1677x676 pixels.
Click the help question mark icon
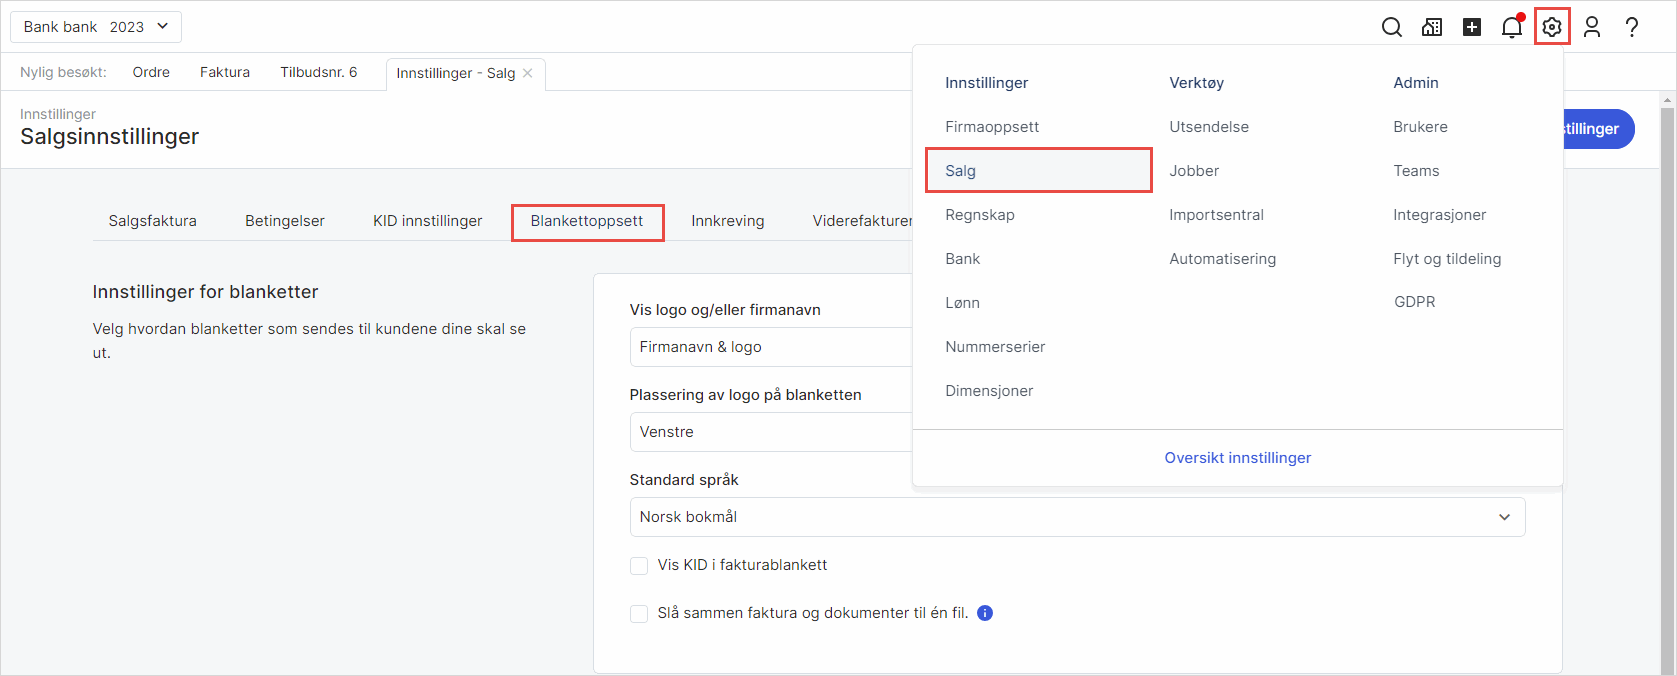1632,27
